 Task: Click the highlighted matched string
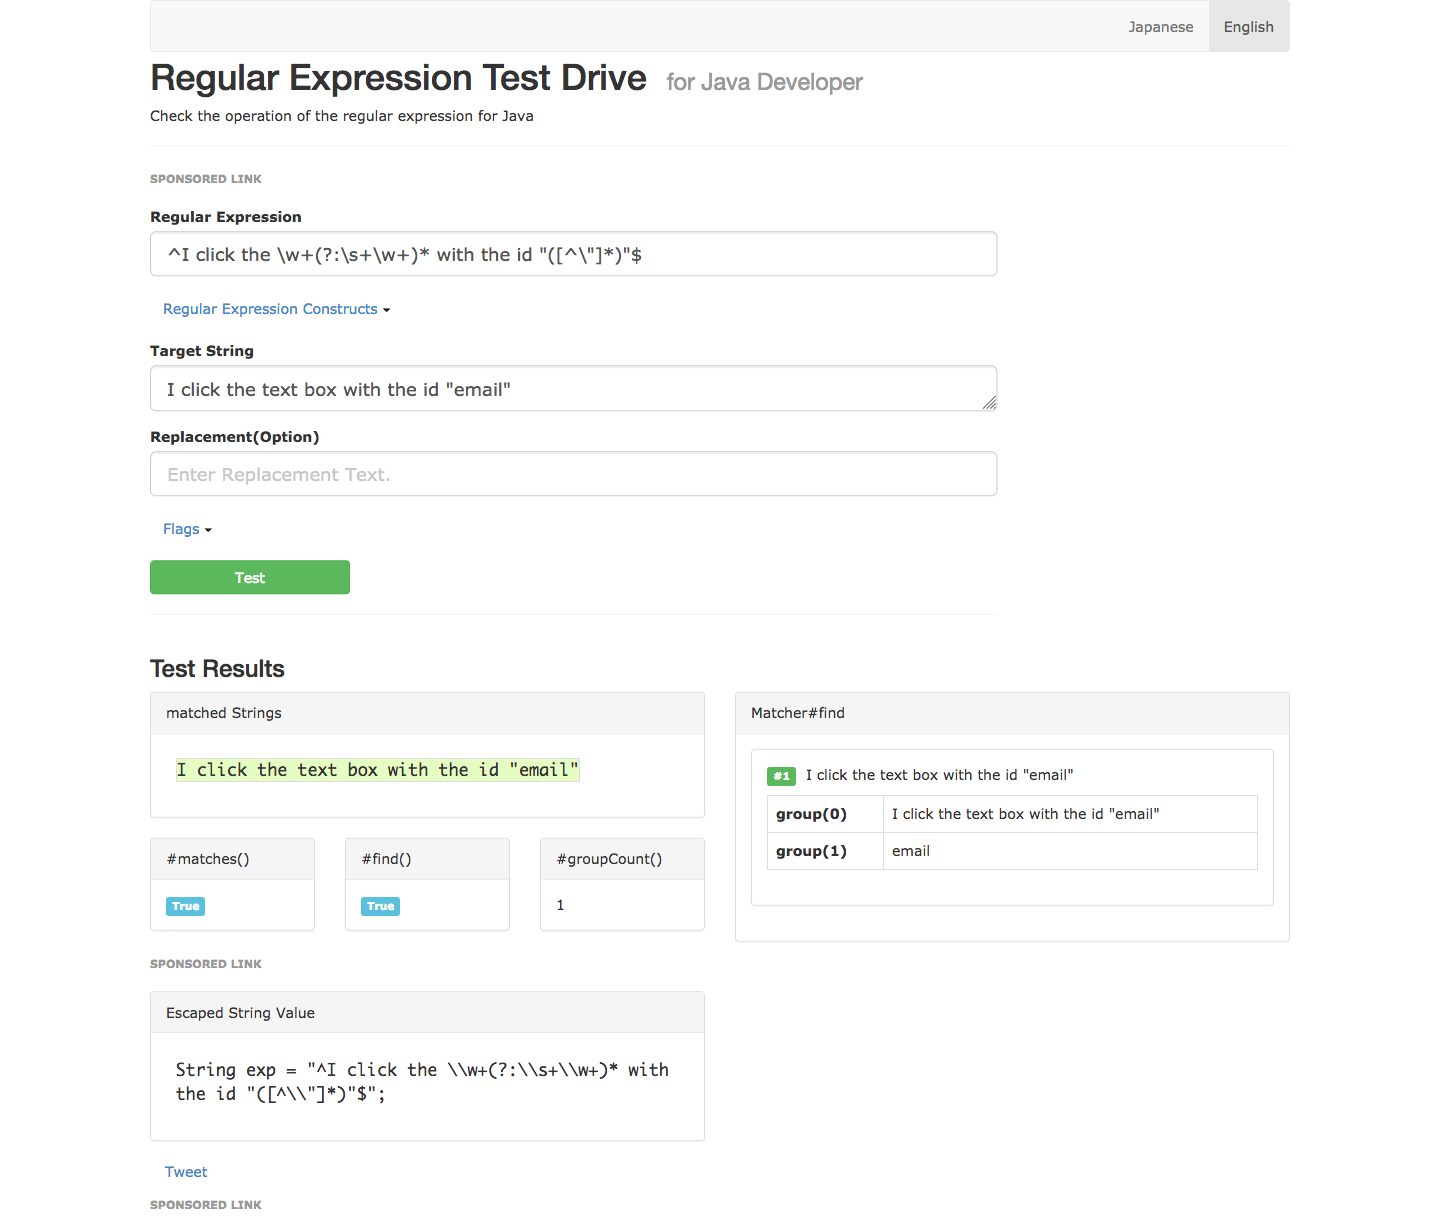point(377,770)
